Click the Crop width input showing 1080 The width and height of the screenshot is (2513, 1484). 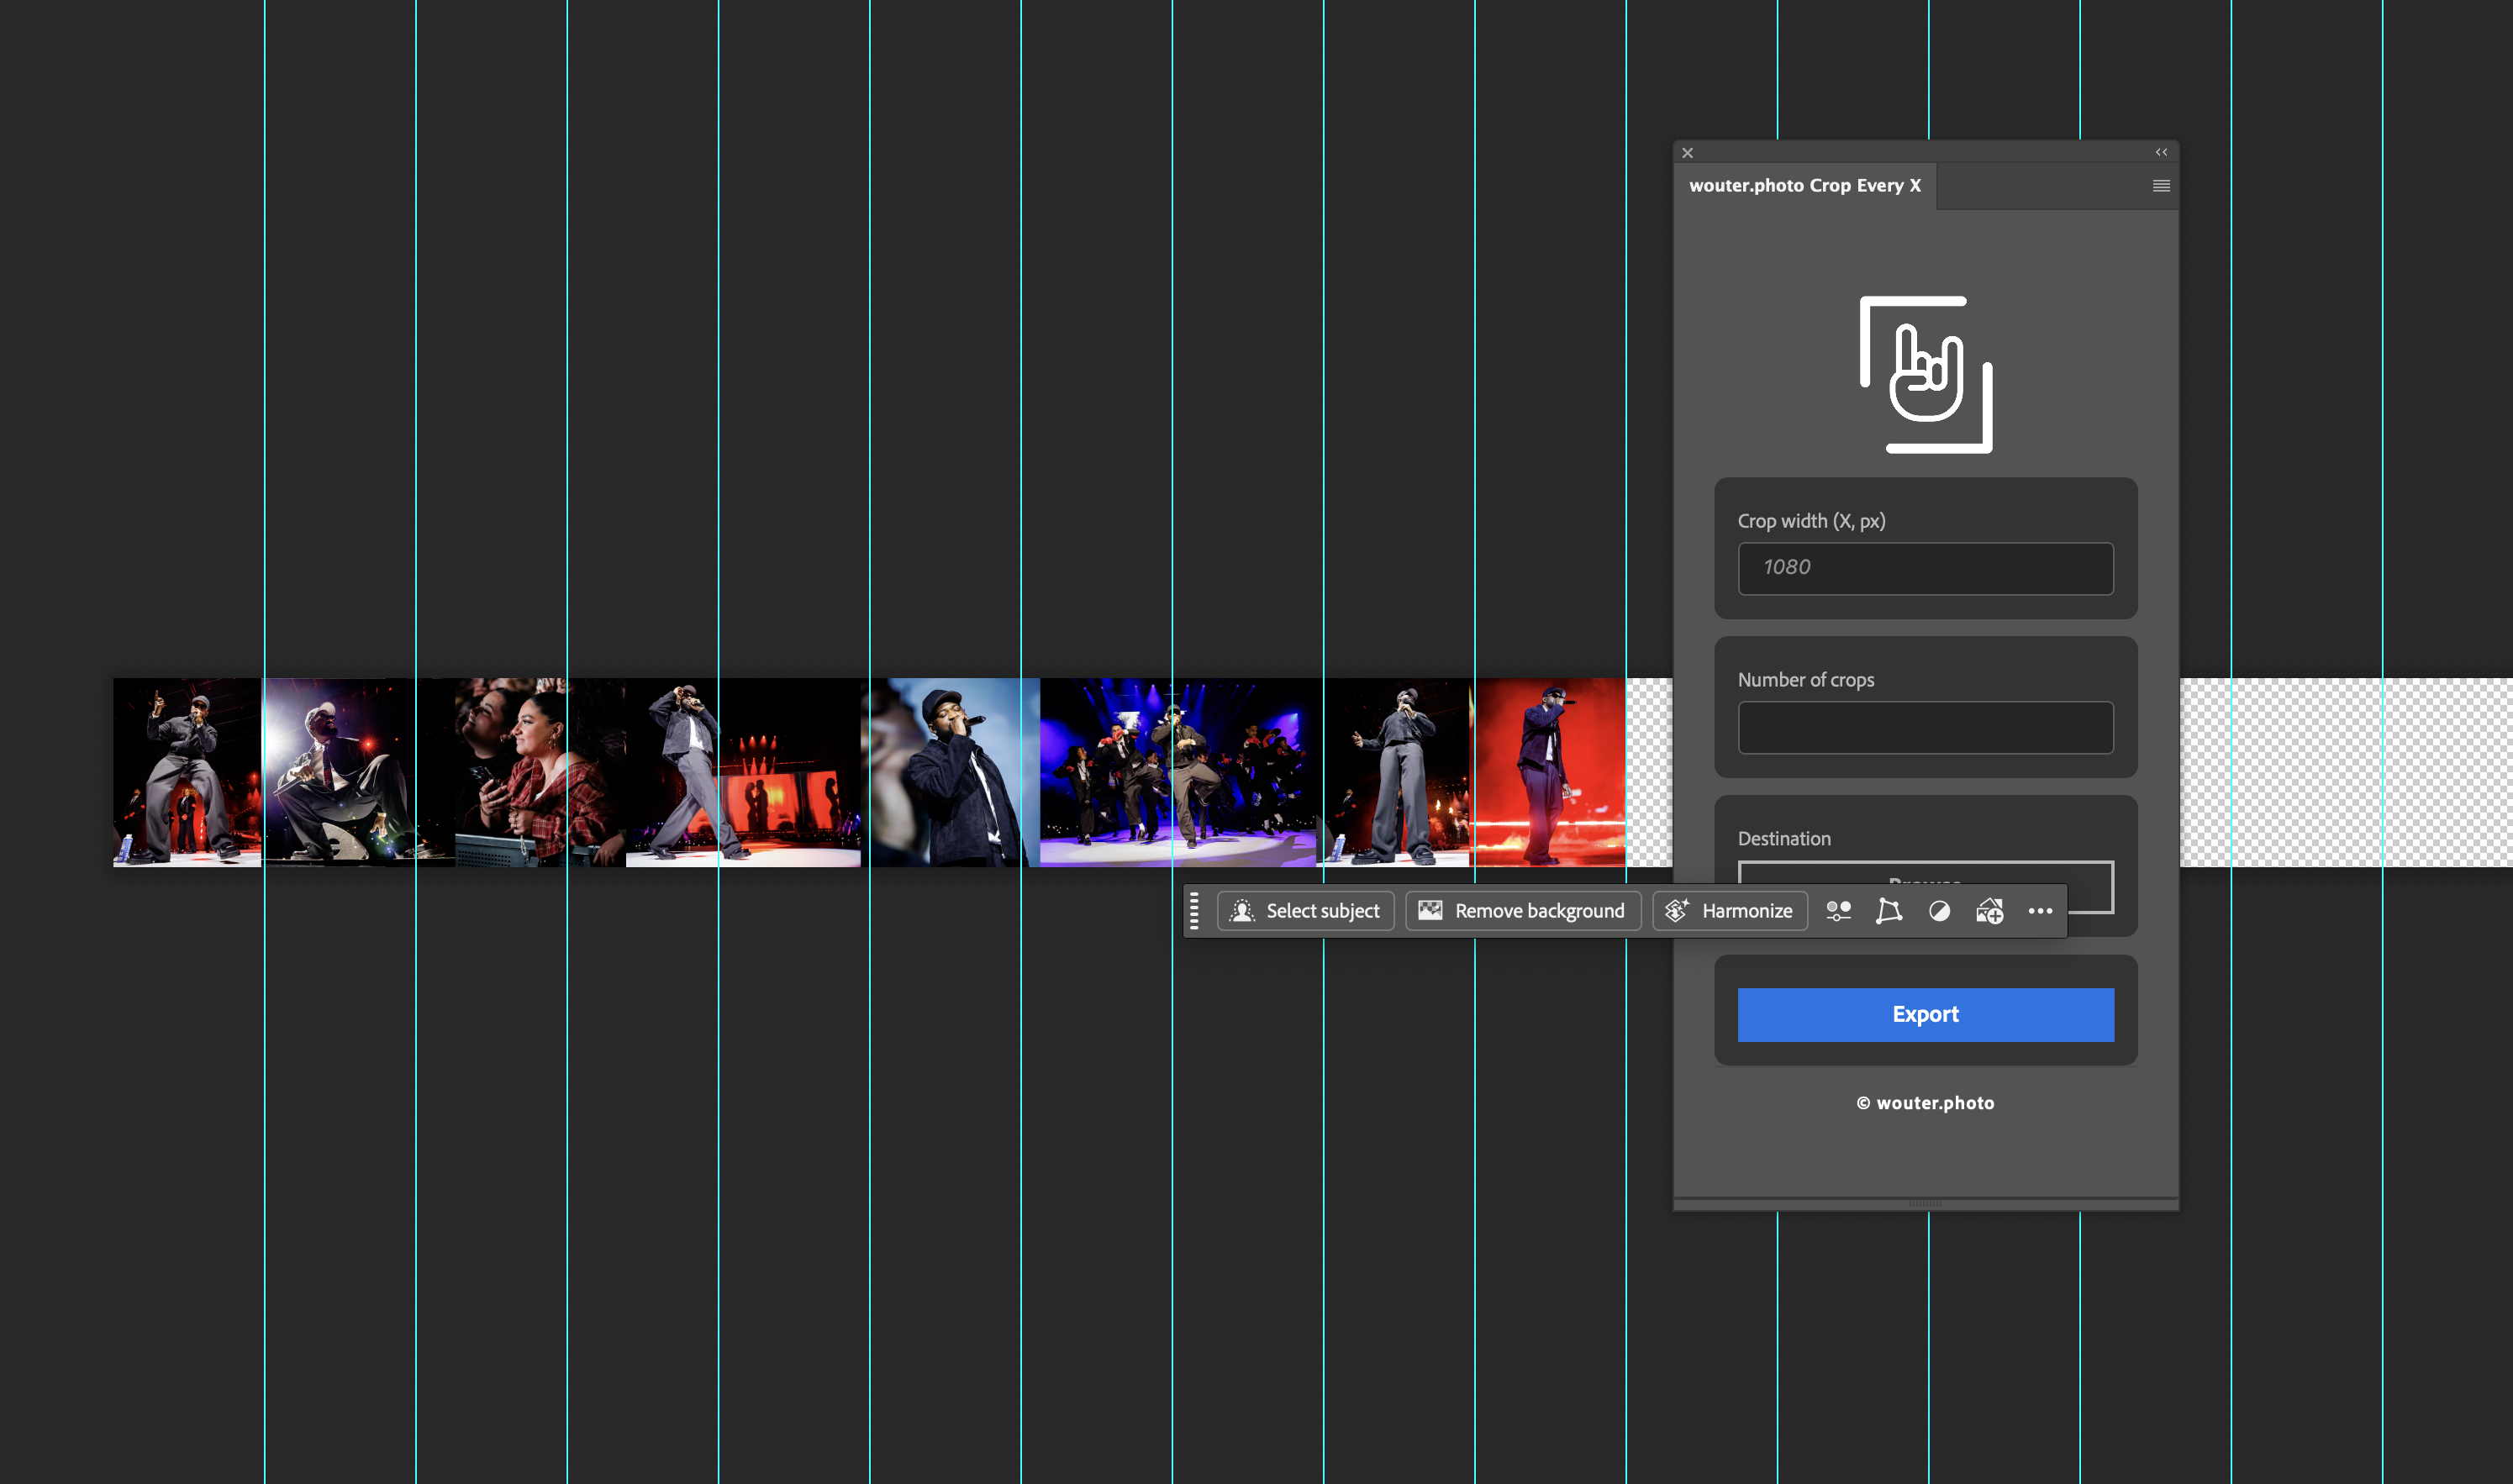coord(1925,568)
